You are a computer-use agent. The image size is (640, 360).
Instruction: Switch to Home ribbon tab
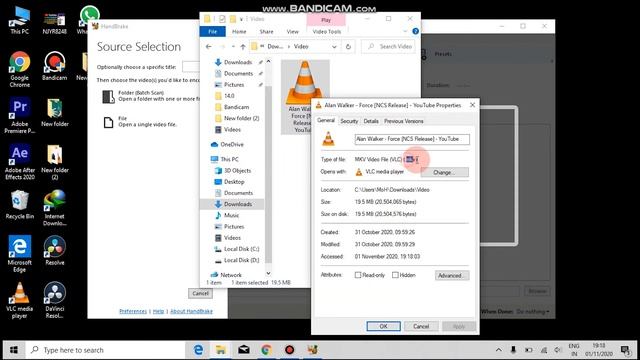coord(239,31)
